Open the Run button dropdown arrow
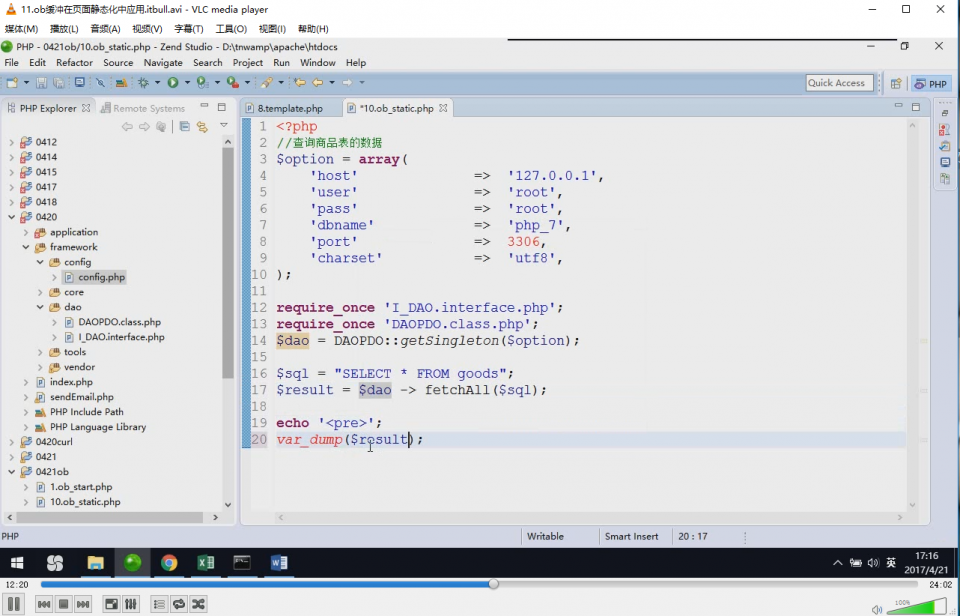Image resolution: width=960 pixels, height=616 pixels. click(187, 83)
